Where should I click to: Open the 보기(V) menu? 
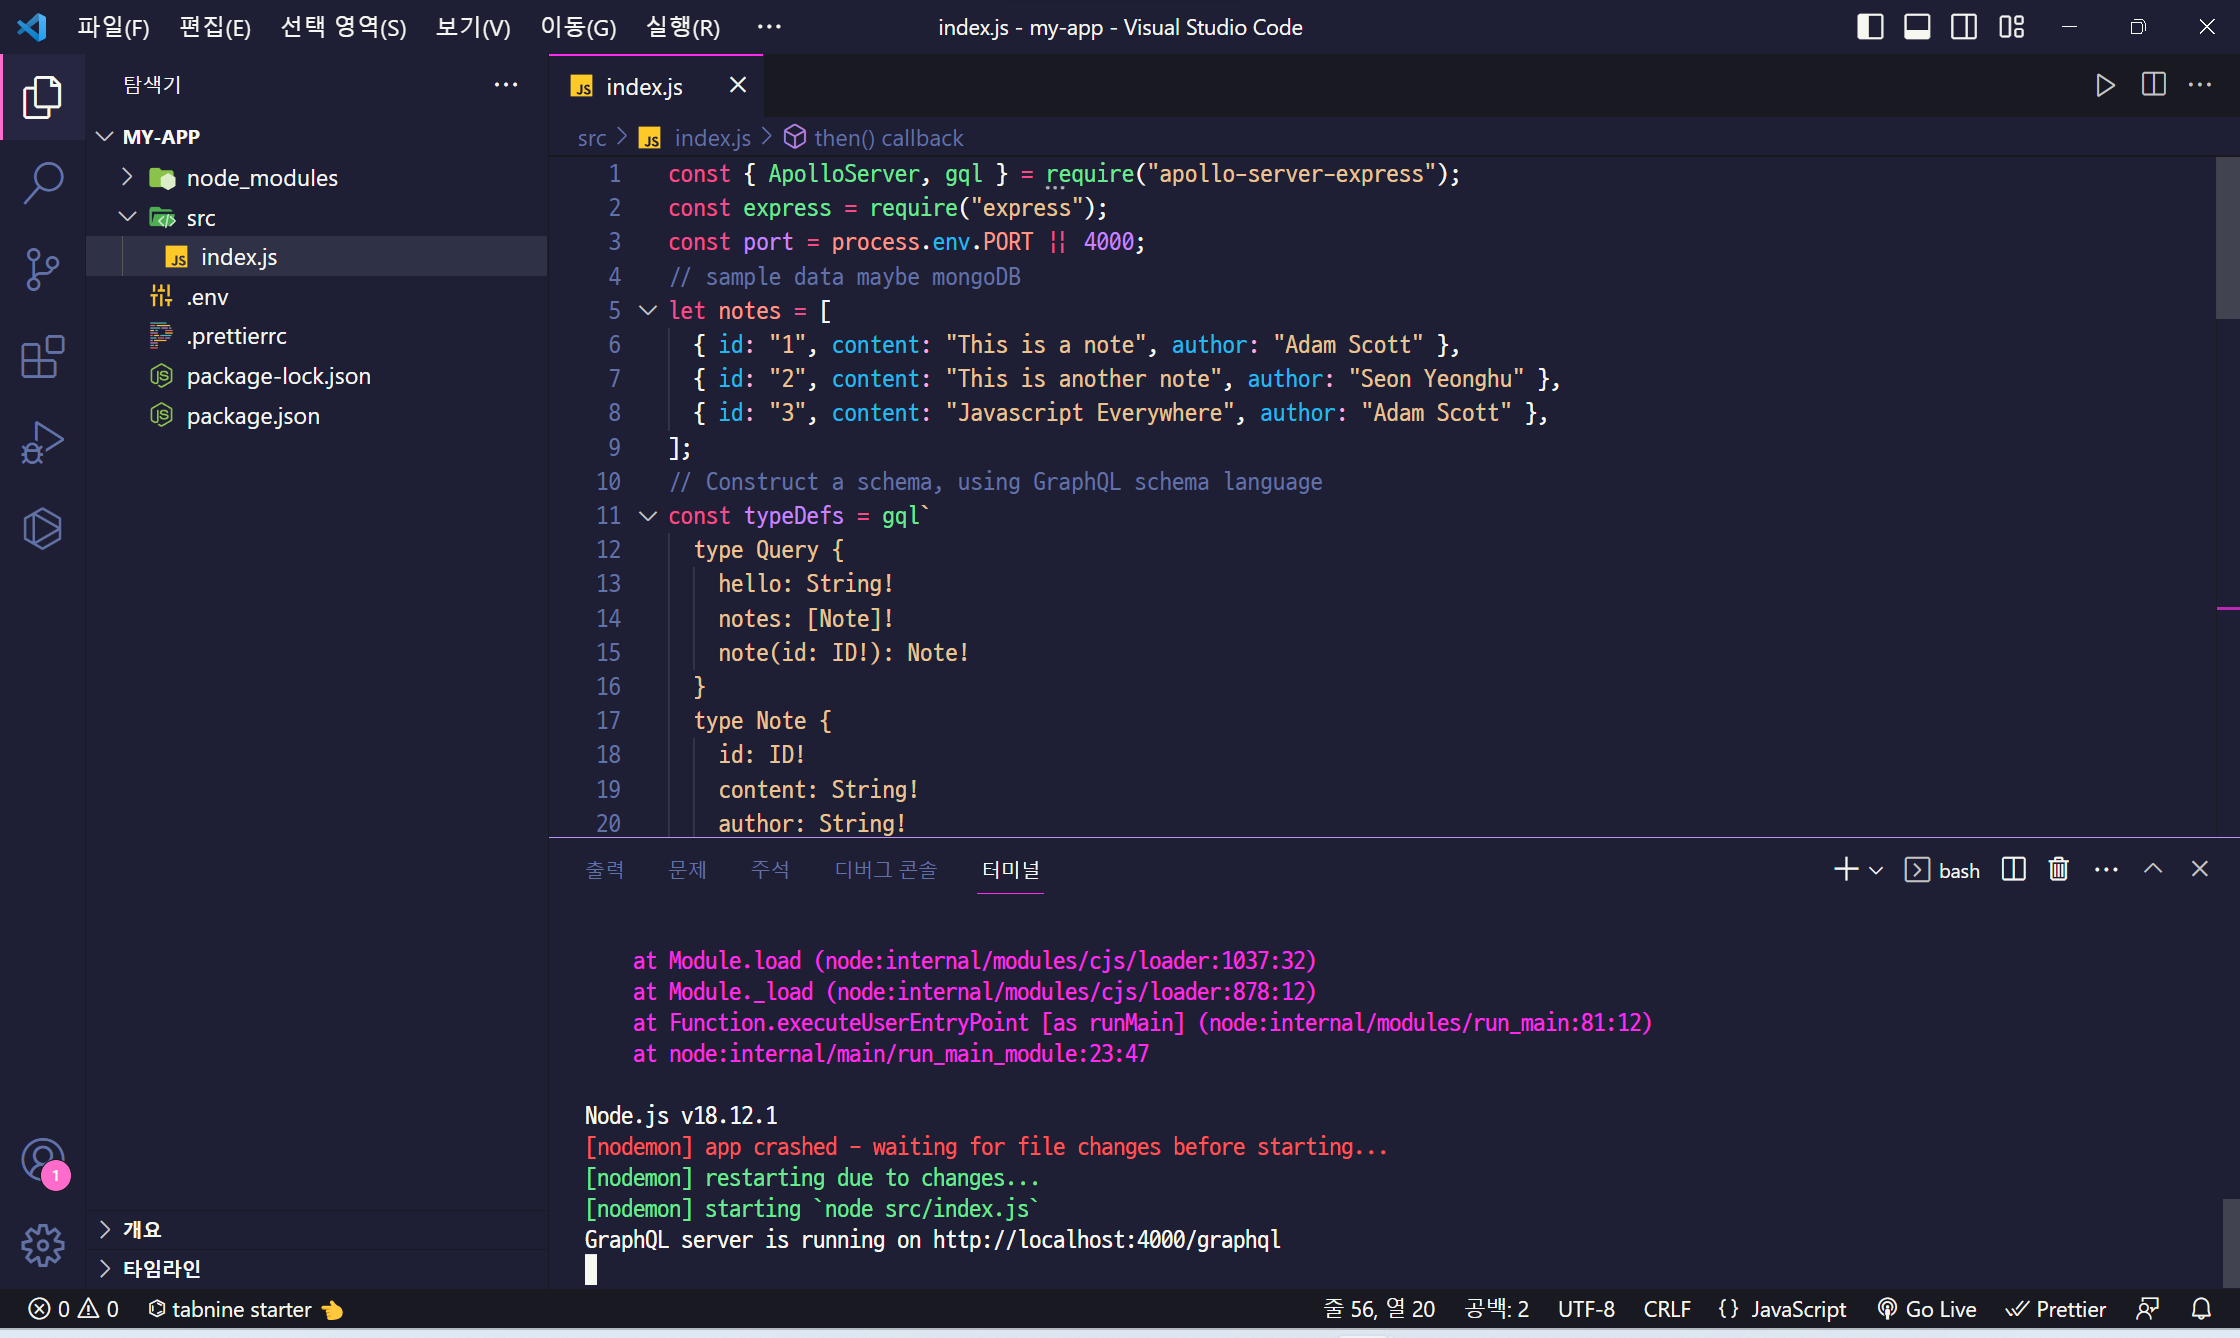click(473, 27)
